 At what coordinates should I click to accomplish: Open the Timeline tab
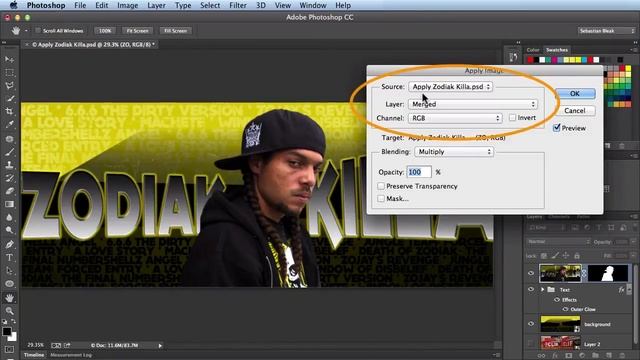tap(33, 355)
